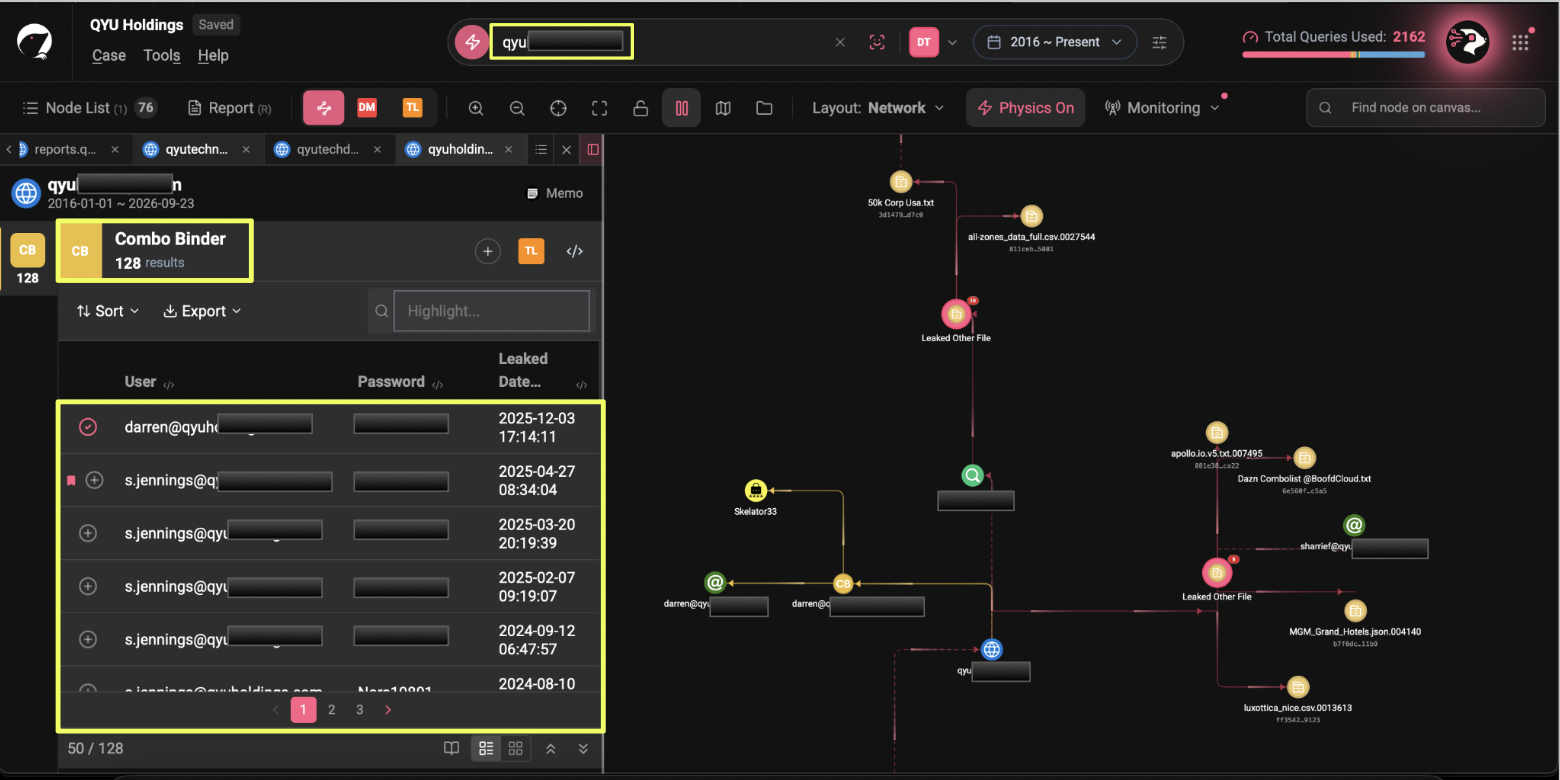Image resolution: width=1560 pixels, height=780 pixels.
Task: Open the map view icon
Action: [x=723, y=108]
